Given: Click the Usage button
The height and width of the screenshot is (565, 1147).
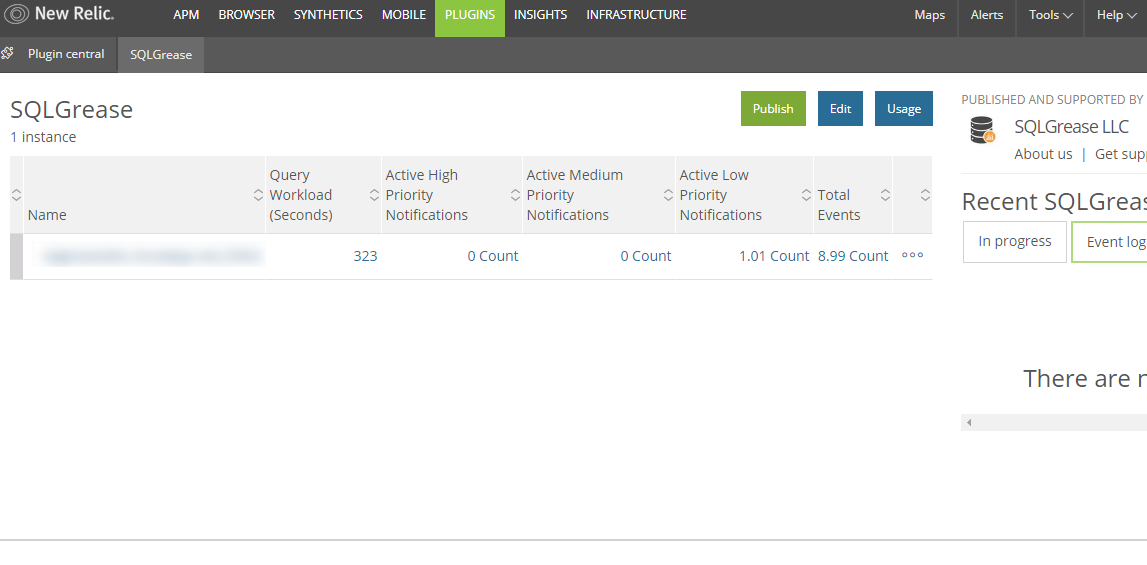Looking at the screenshot, I should tap(903, 108).
